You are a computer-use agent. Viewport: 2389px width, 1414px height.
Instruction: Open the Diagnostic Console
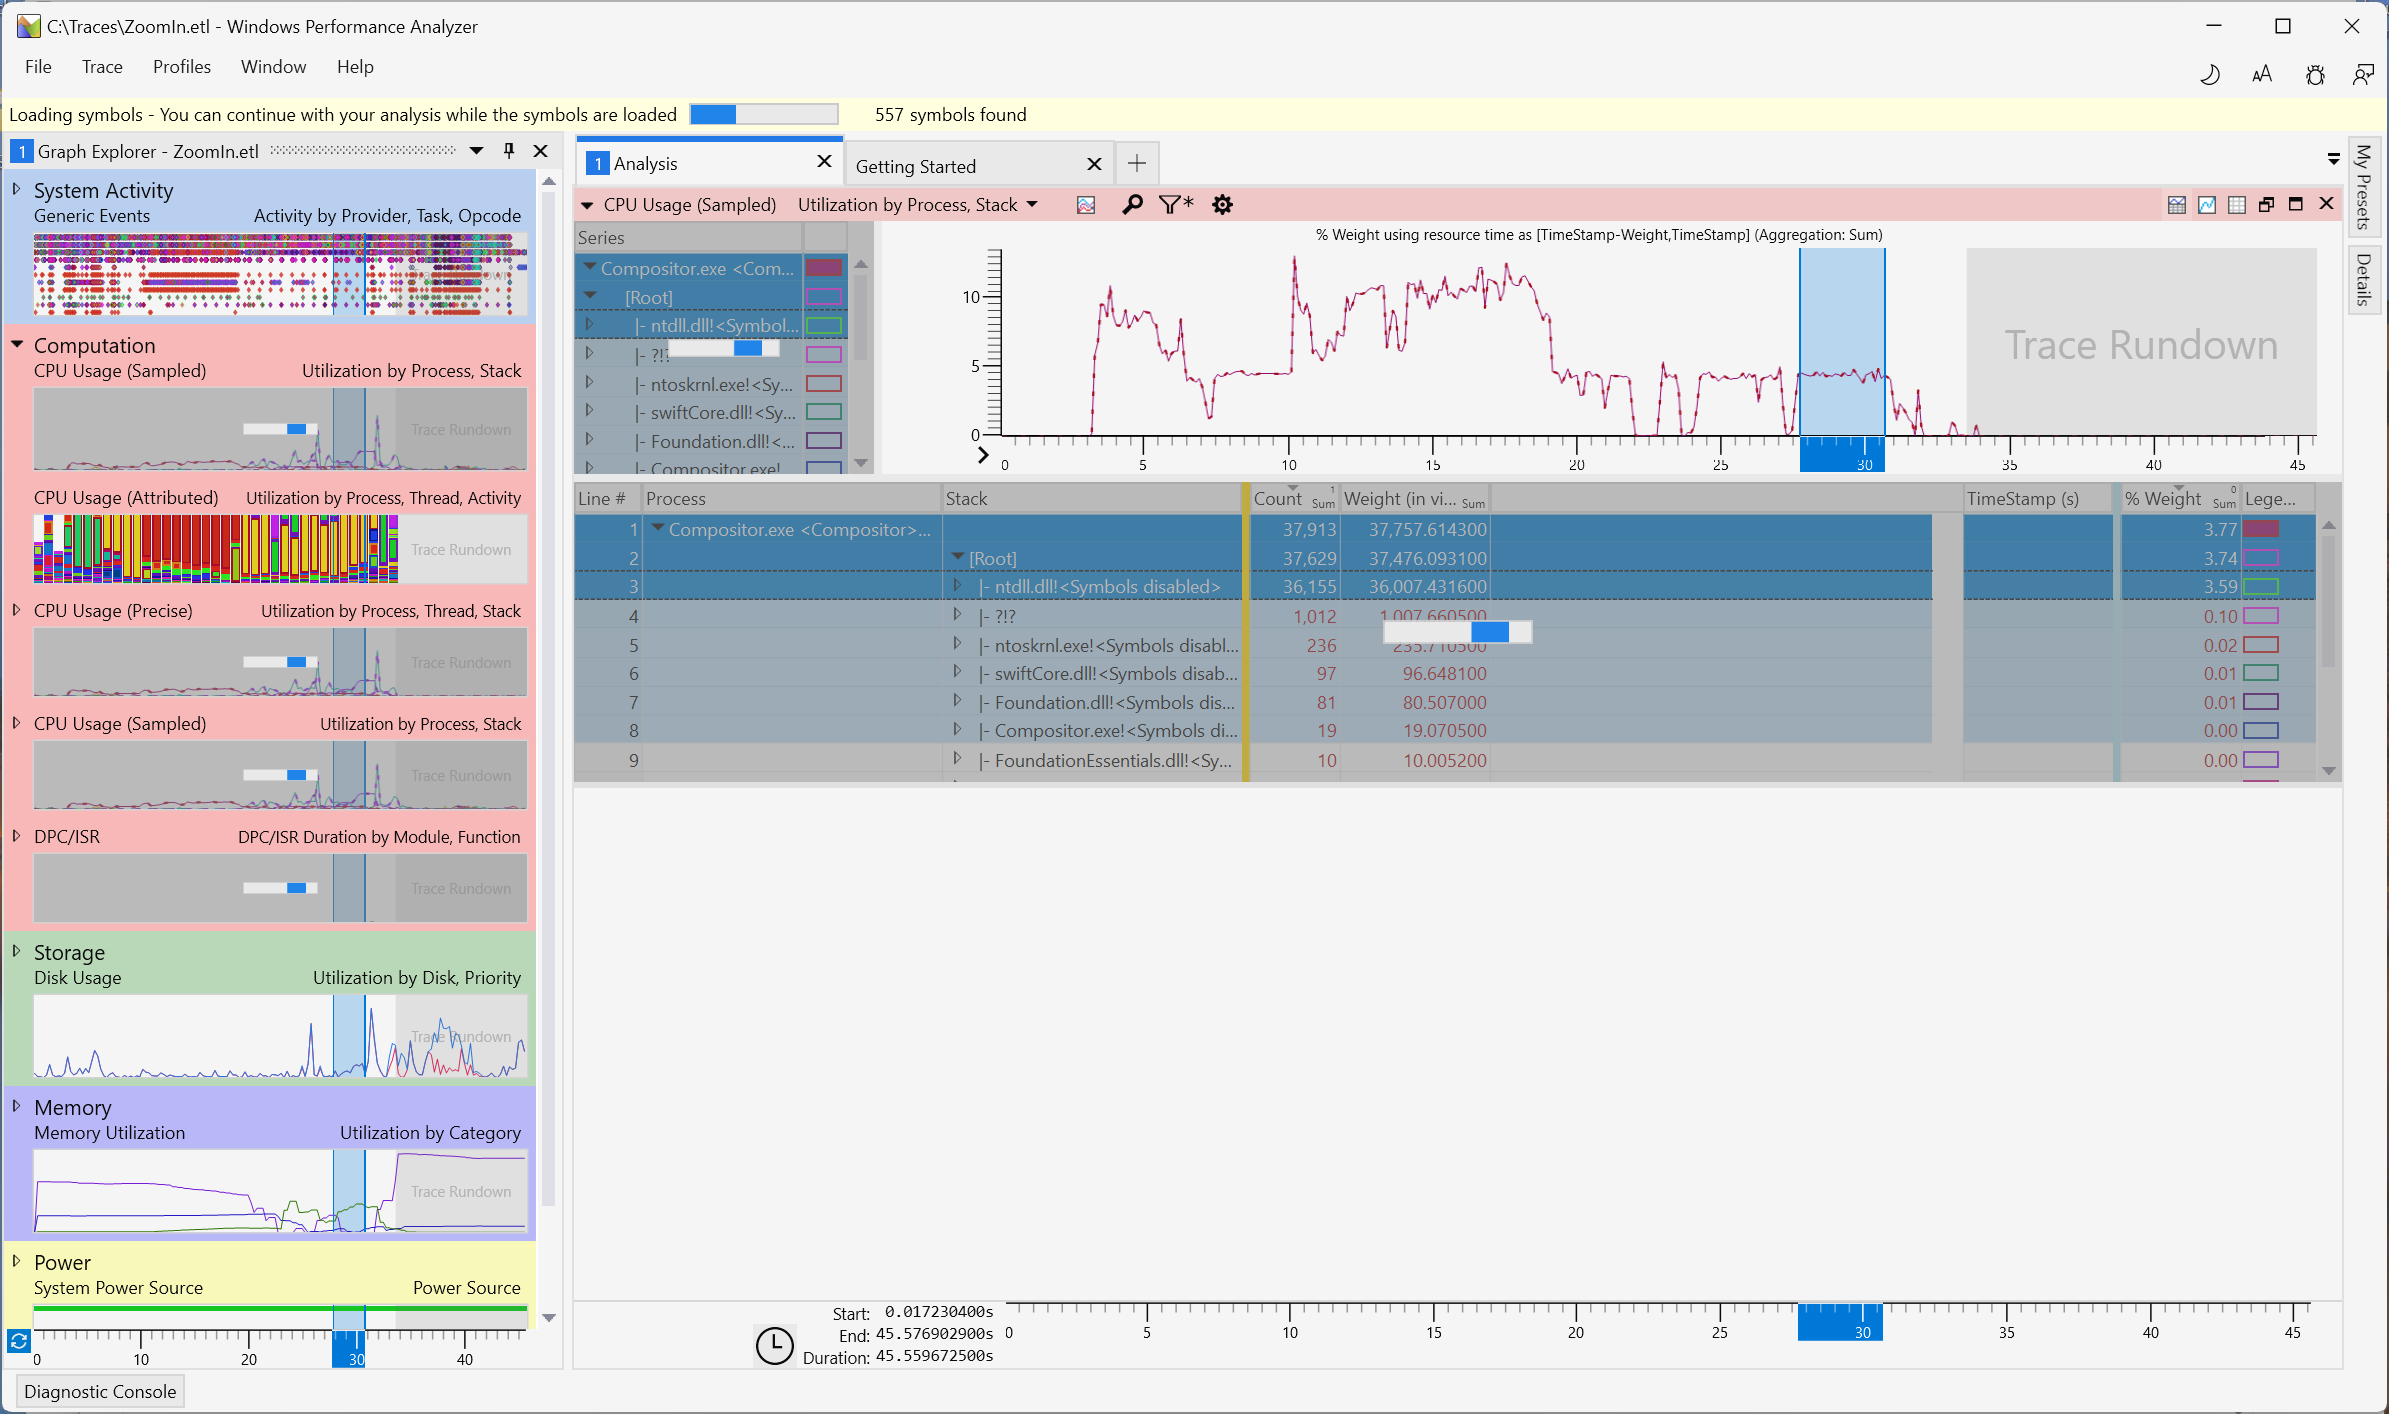point(100,1391)
